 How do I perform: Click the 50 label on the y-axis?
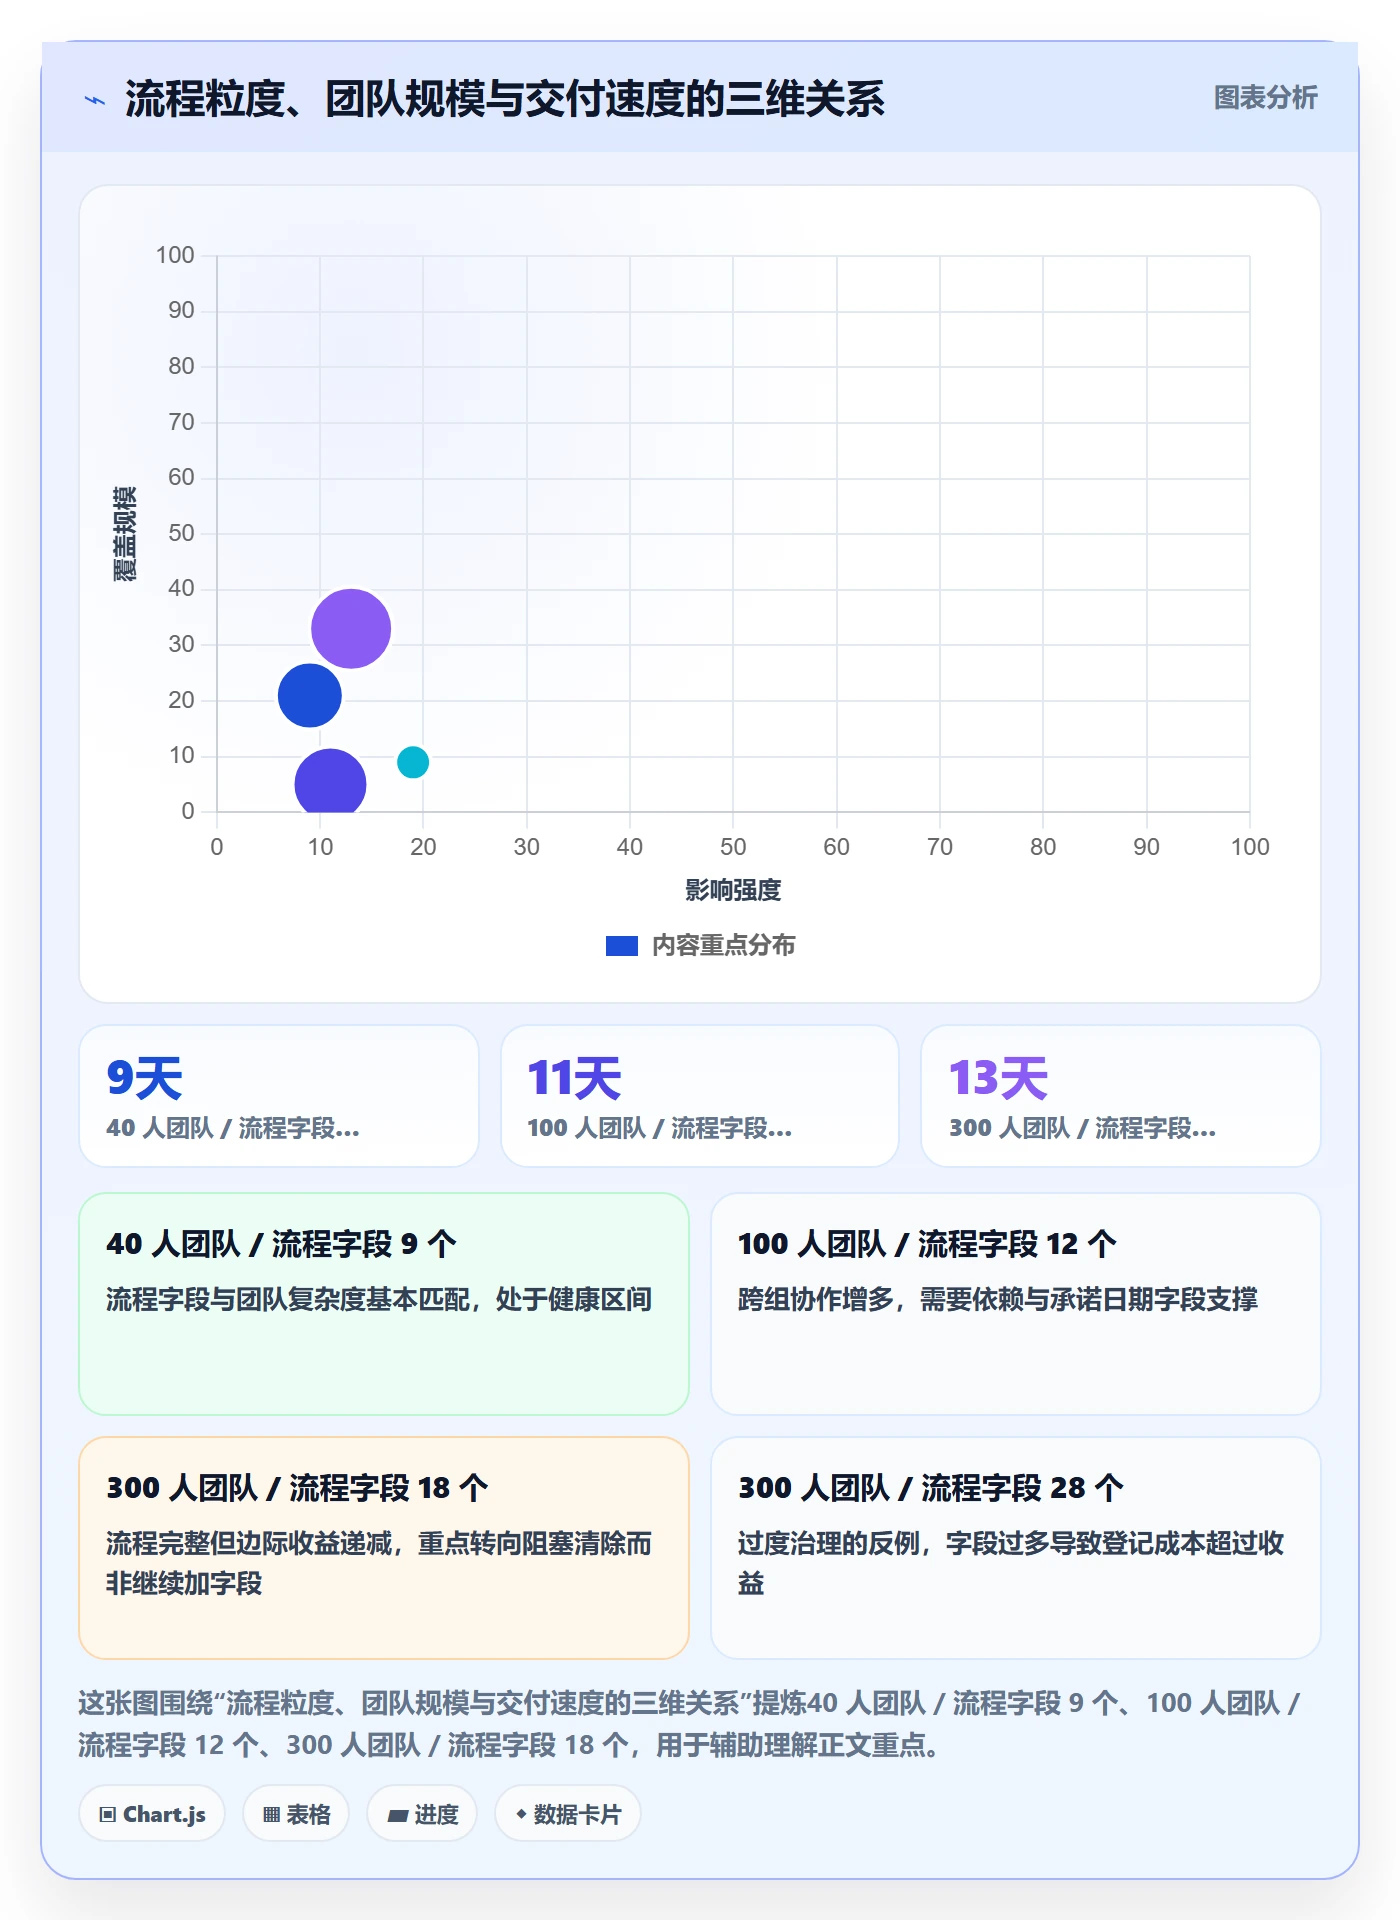click(181, 533)
